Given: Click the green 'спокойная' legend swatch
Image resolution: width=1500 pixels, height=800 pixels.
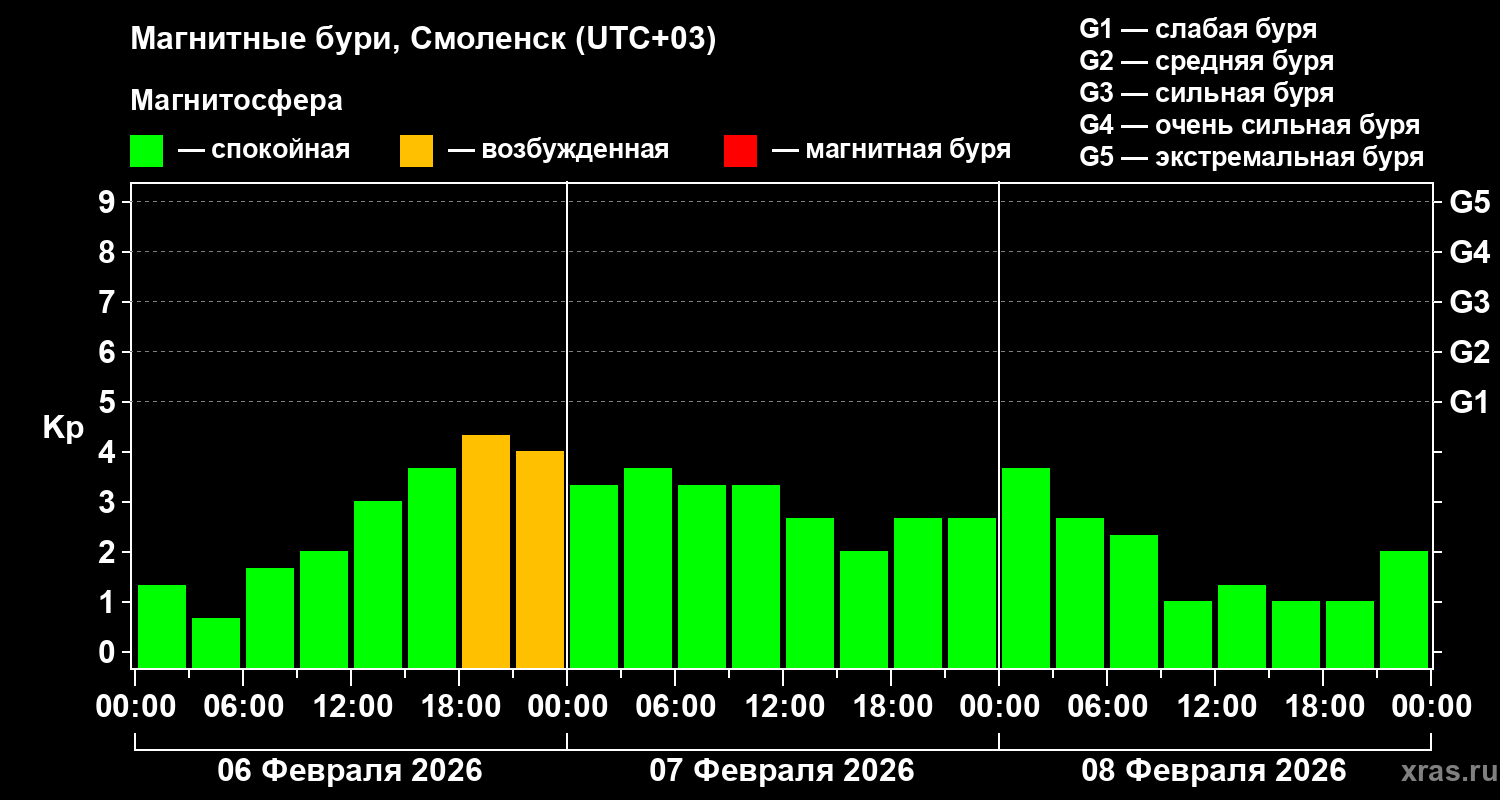Looking at the screenshot, I should (147, 151).
